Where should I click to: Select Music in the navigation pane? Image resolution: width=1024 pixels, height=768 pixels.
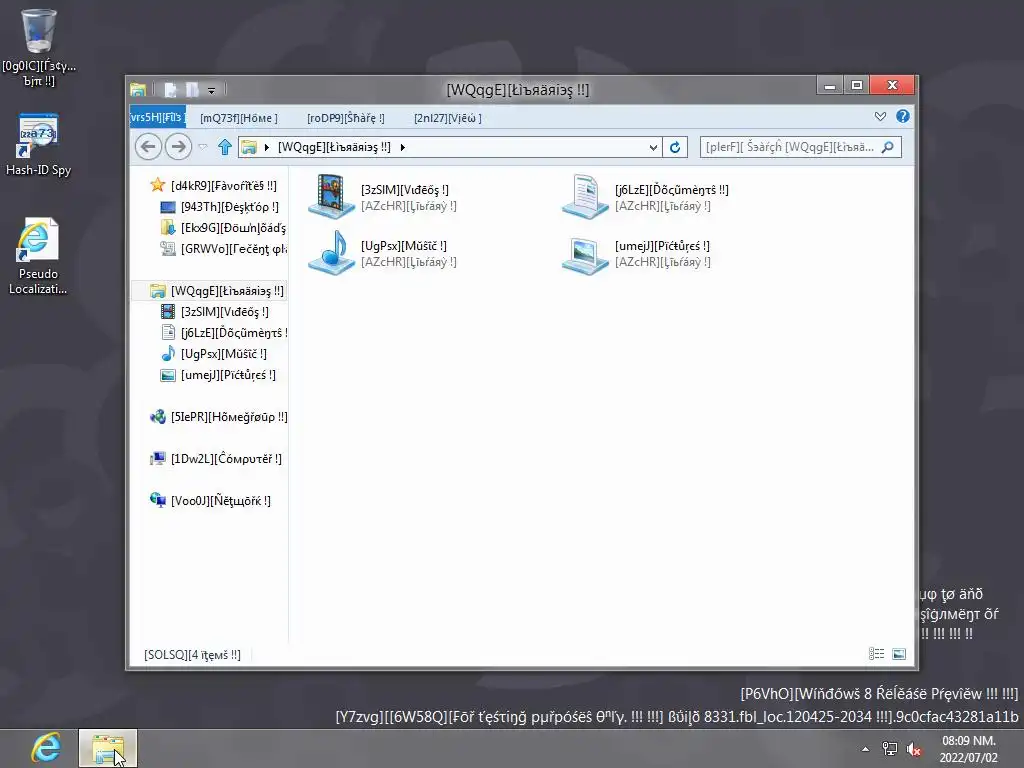tap(214, 354)
